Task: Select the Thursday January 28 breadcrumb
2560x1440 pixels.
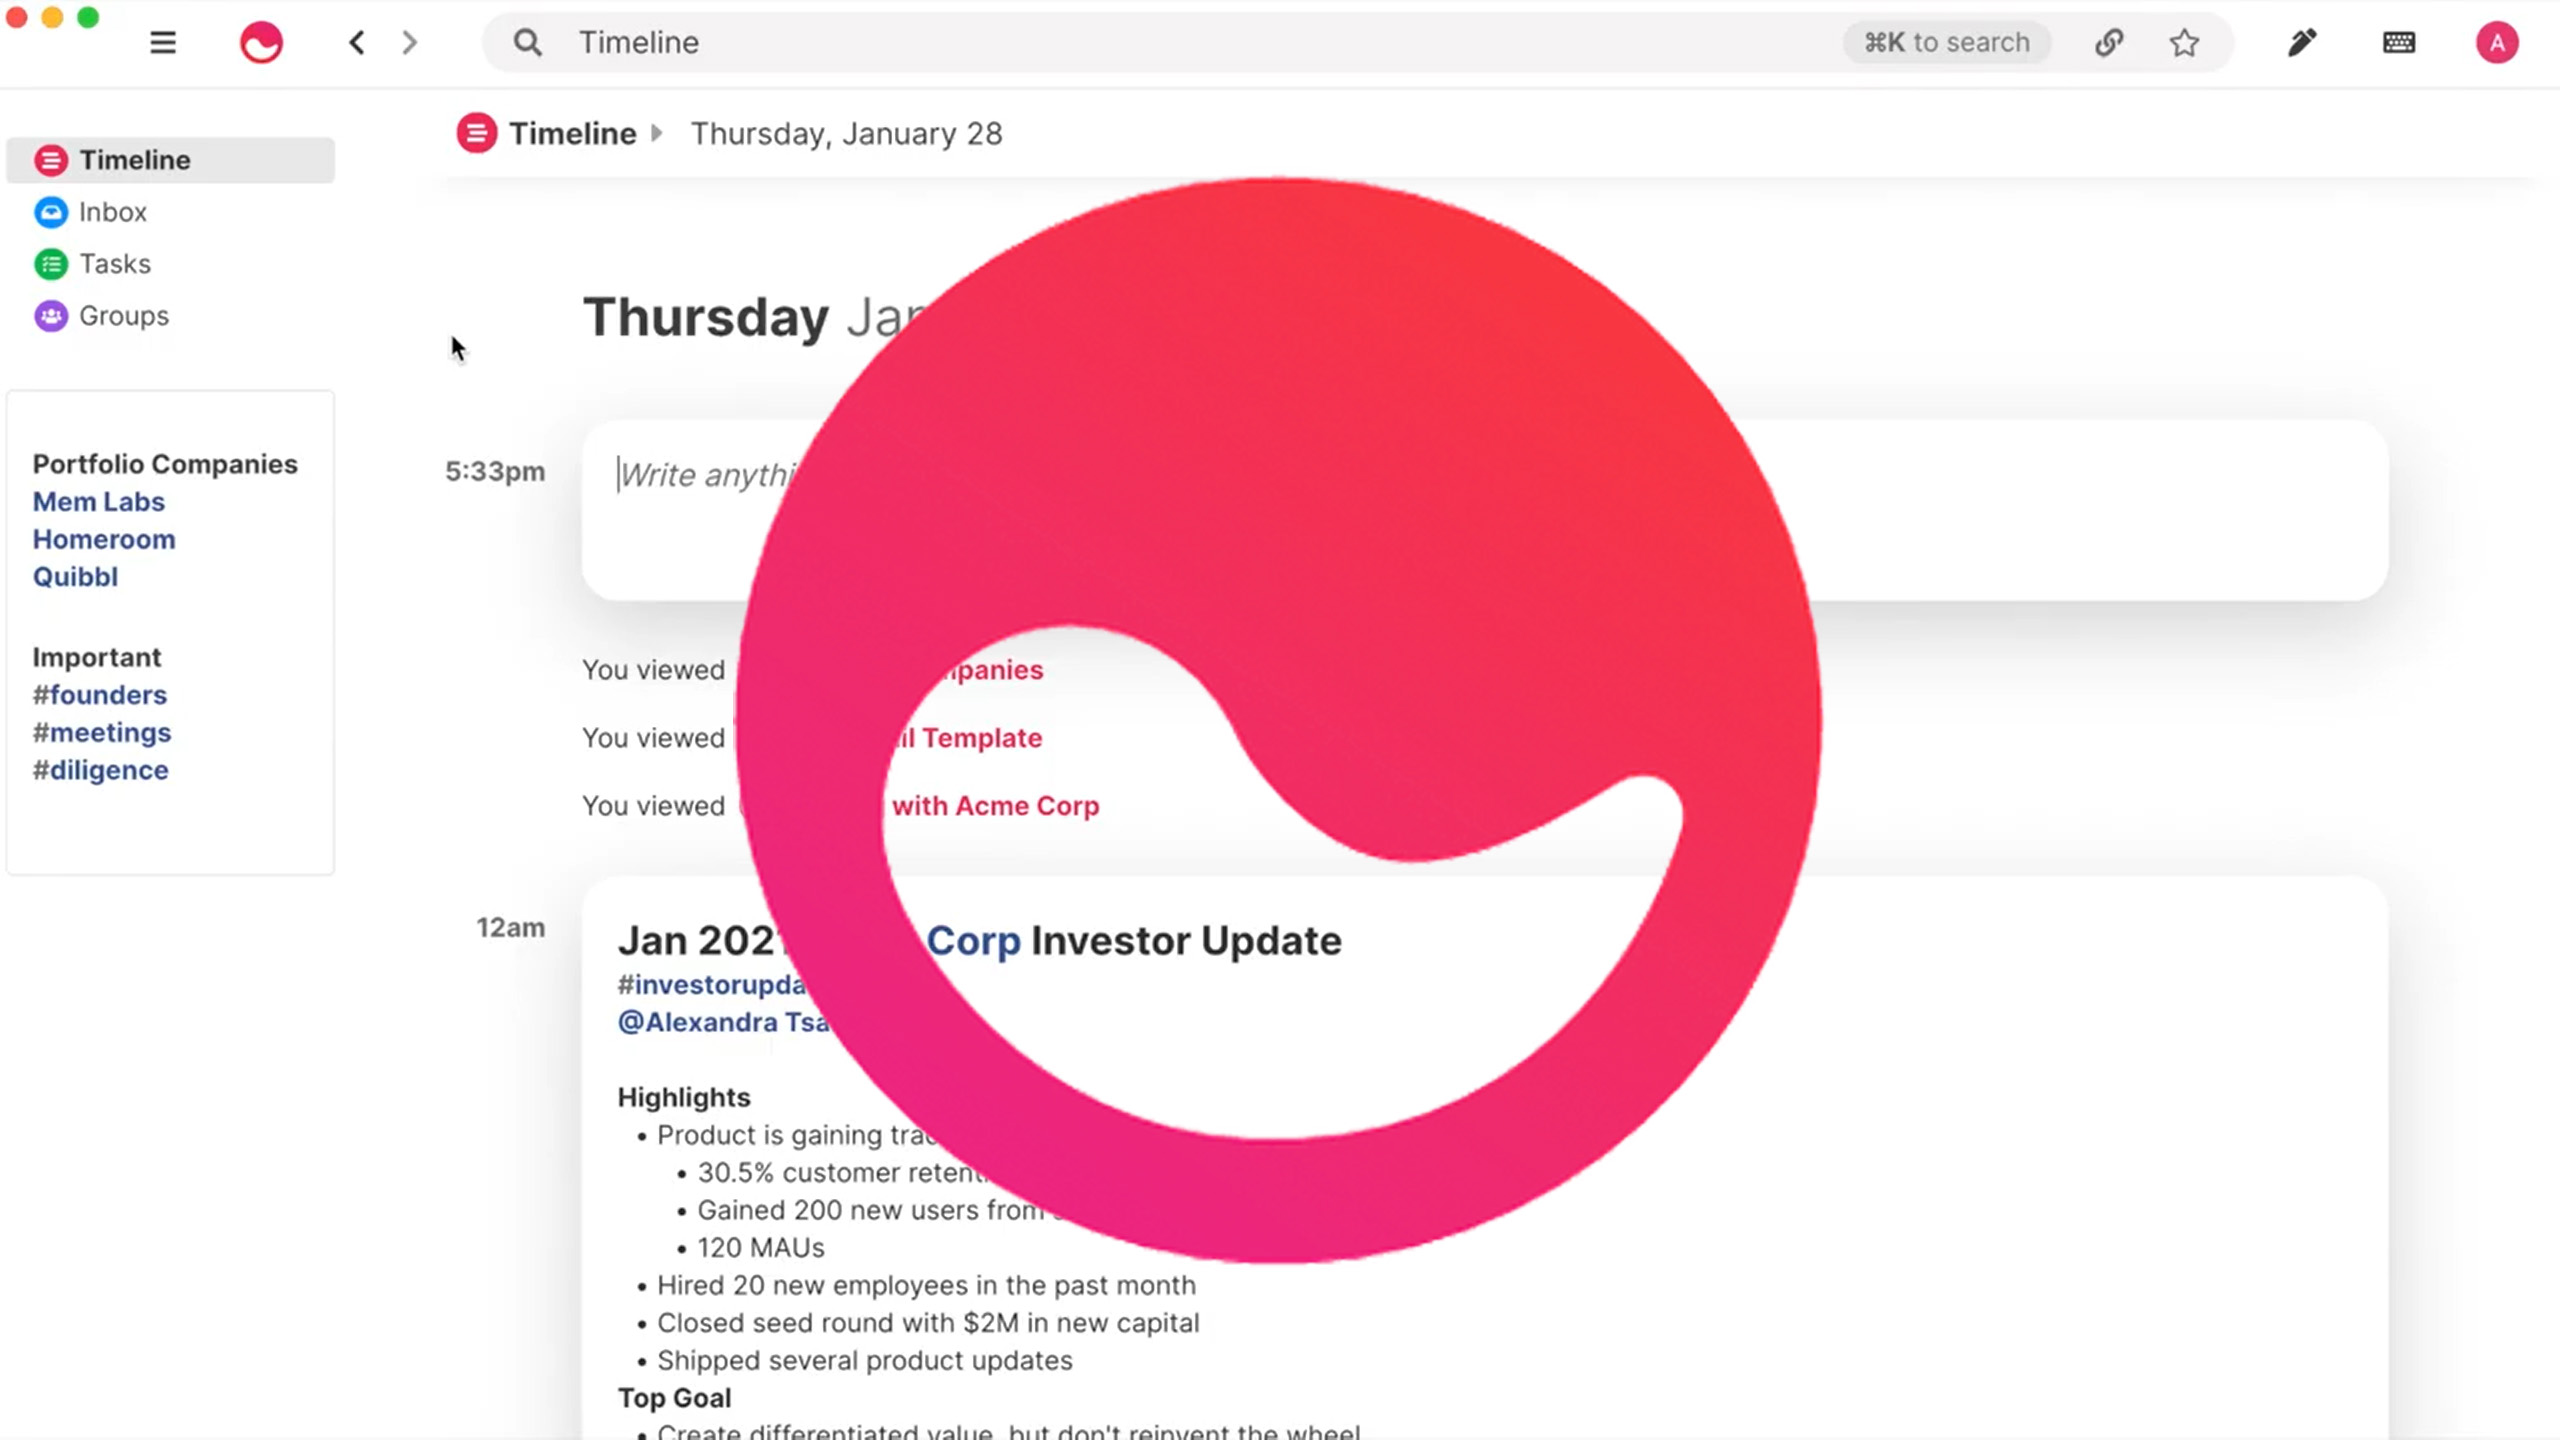Action: pos(846,132)
